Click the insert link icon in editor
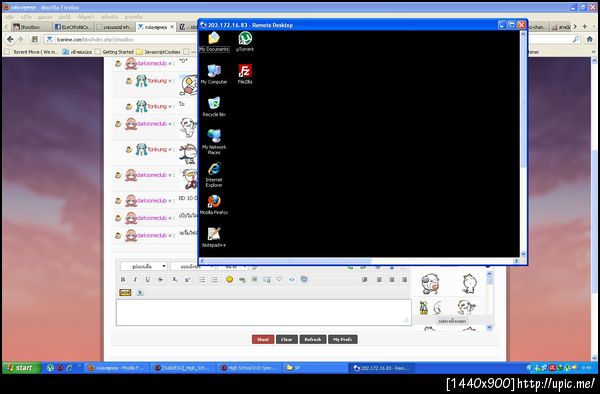 (242, 280)
